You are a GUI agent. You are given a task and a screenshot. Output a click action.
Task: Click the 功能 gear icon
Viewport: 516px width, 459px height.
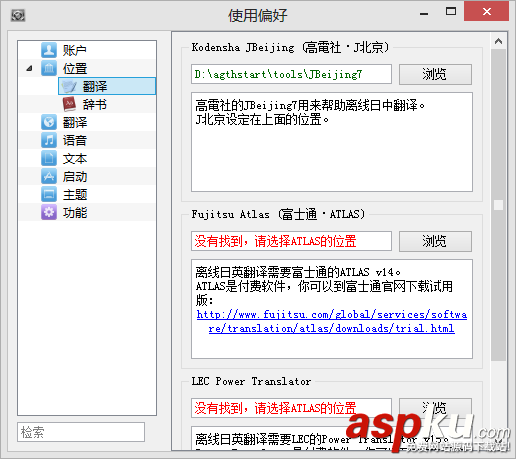(49, 212)
